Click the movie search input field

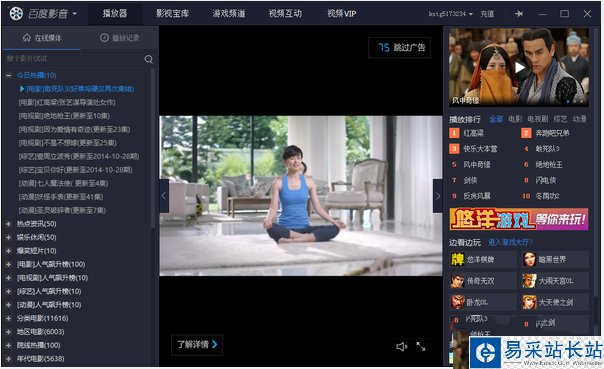tap(73, 59)
